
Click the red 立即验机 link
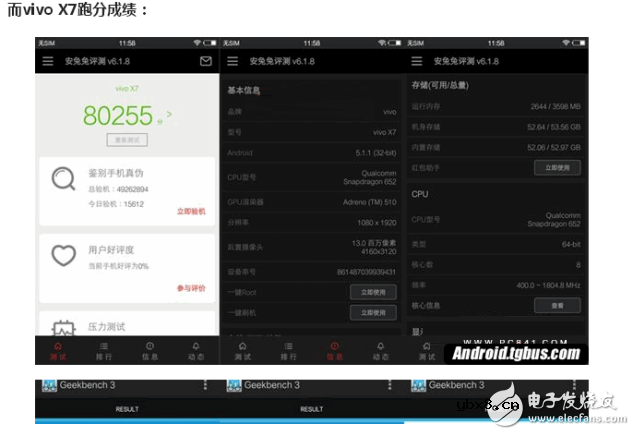(191, 211)
